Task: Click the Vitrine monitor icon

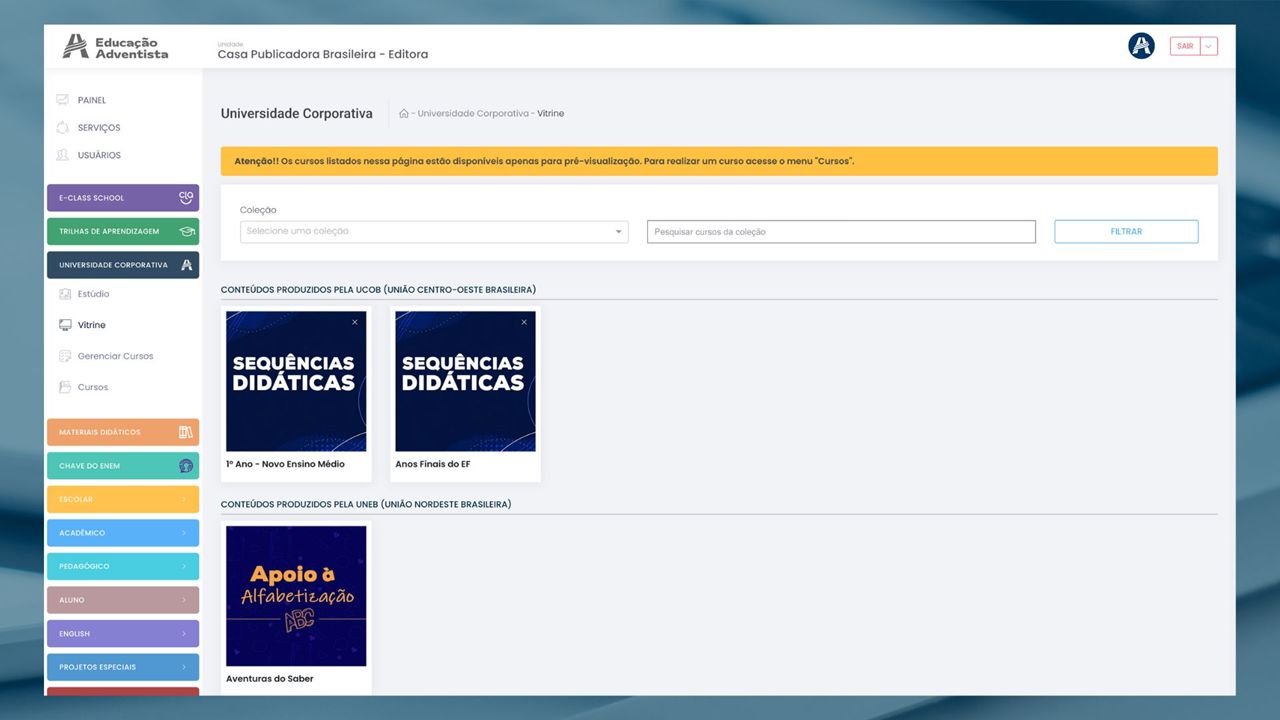Action: tap(65, 325)
